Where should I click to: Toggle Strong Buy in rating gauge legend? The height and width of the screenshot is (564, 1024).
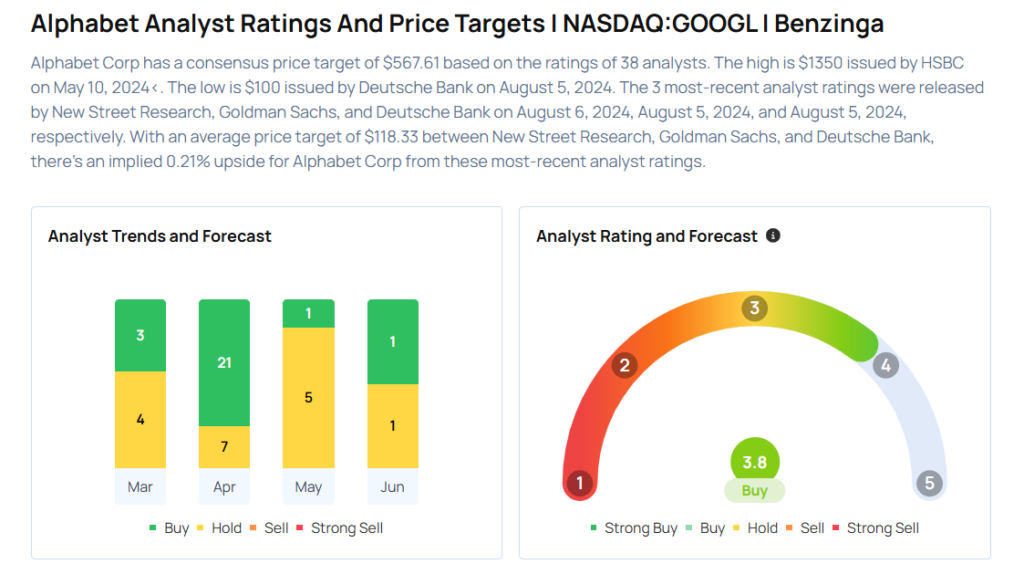pos(634,528)
